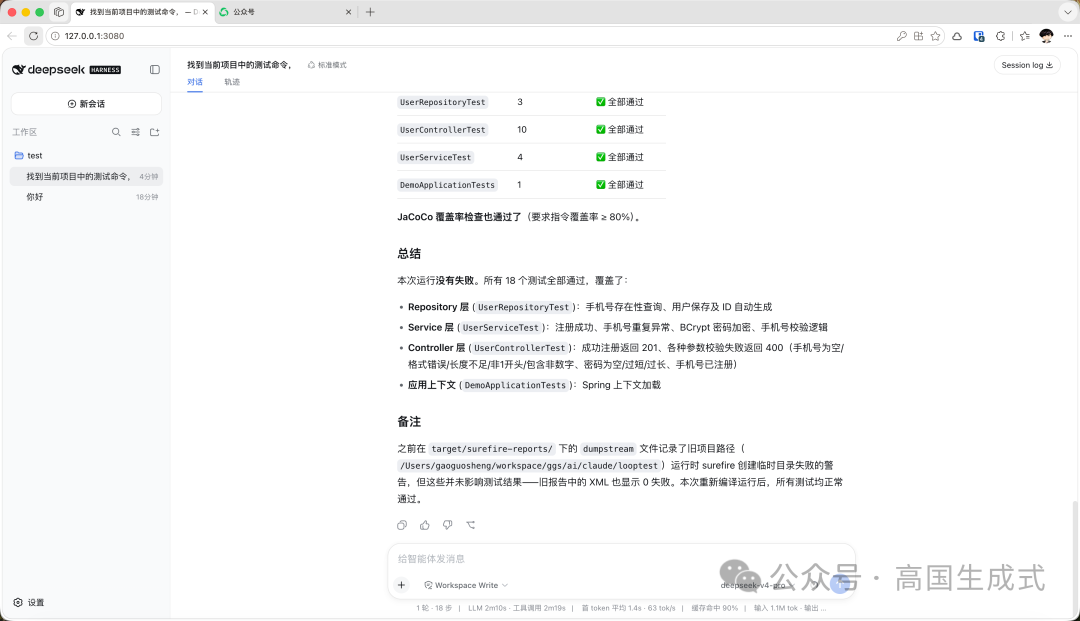The height and width of the screenshot is (621, 1080).
Task: Click the UserRepositoryTest table cell
Action: pos(443,102)
